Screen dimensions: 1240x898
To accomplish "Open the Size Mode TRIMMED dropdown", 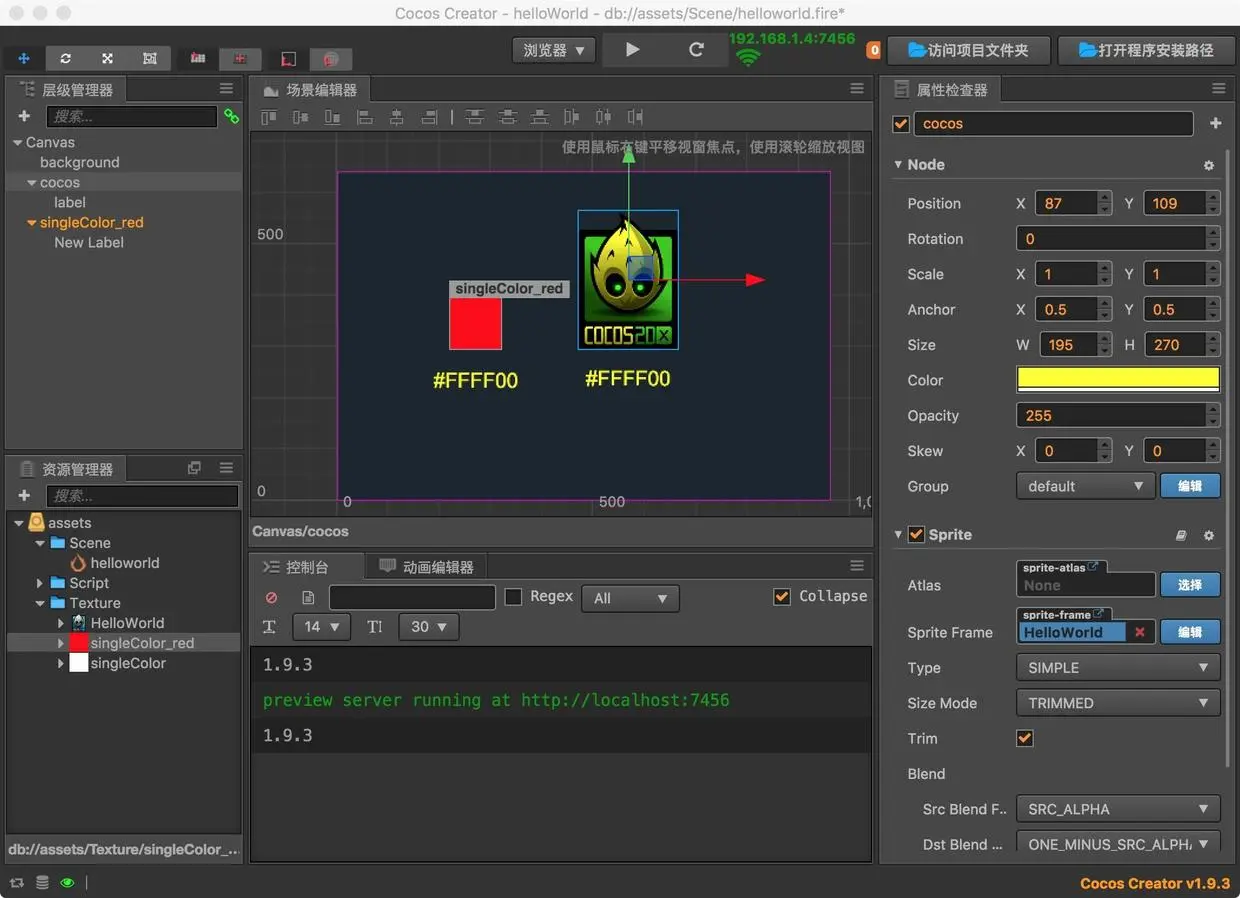I will (1117, 703).
